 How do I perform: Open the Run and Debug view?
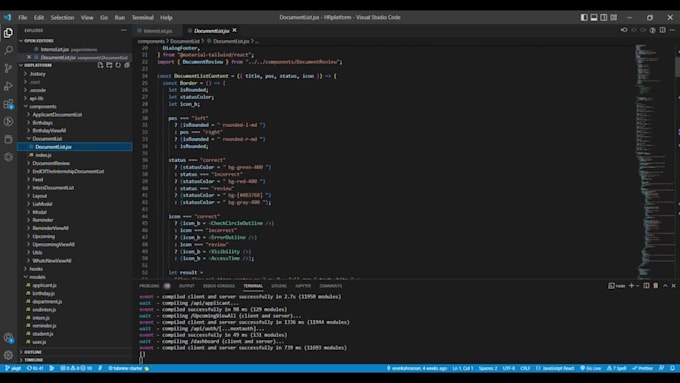pos(8,86)
